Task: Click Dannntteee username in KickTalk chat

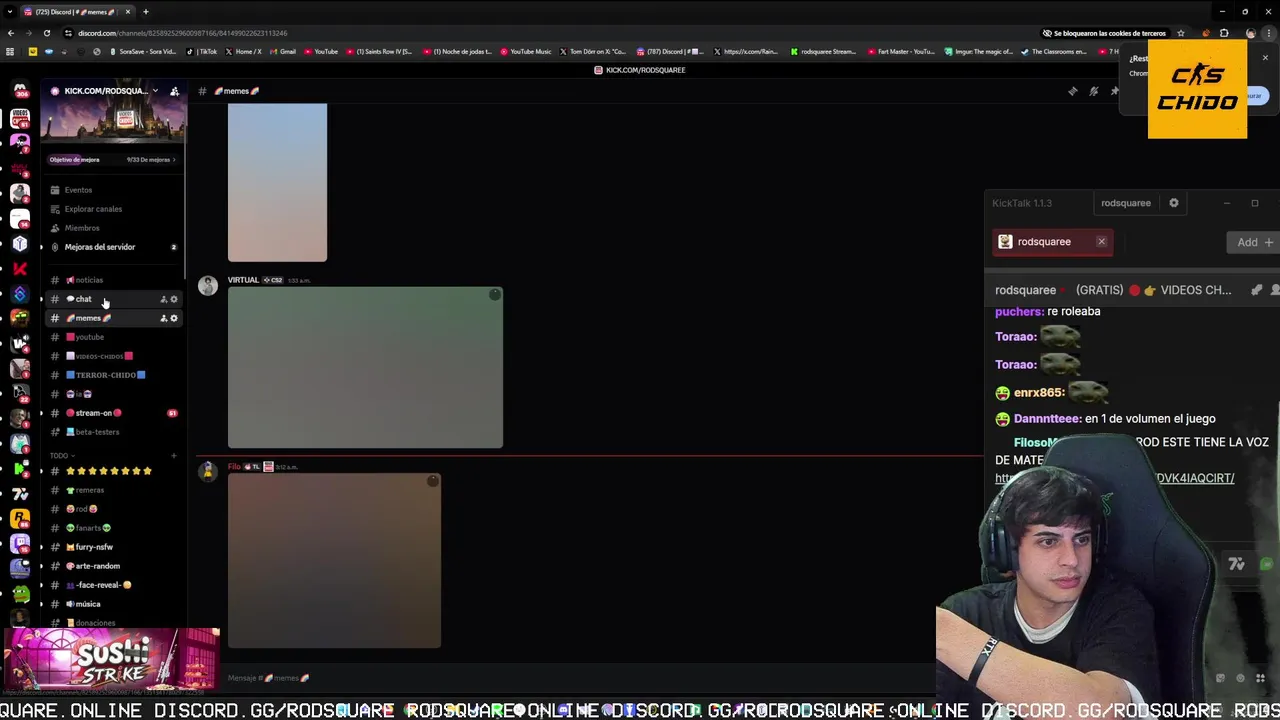Action: click(1047, 419)
